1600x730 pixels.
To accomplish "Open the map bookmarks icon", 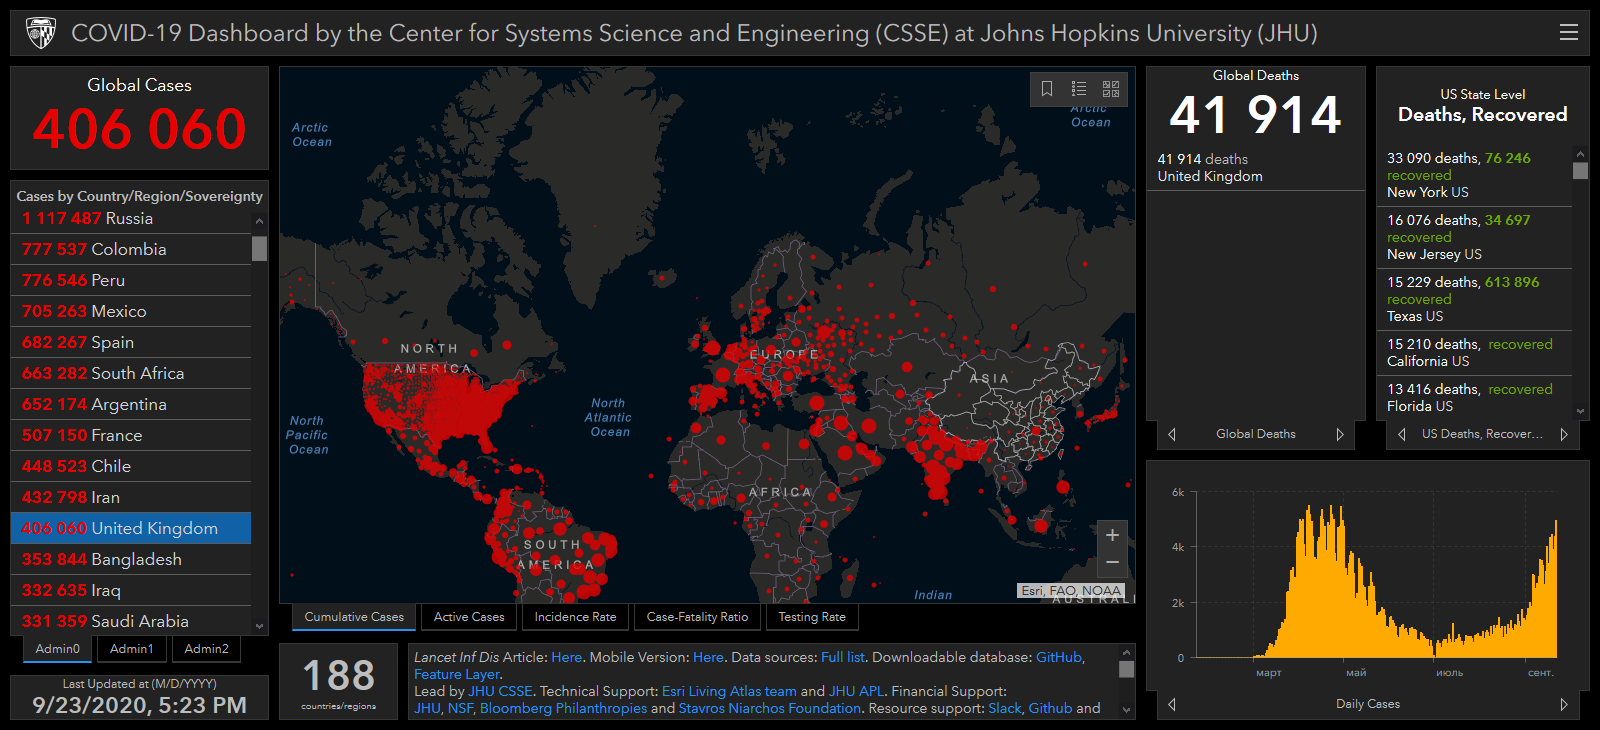I will coord(1047,89).
